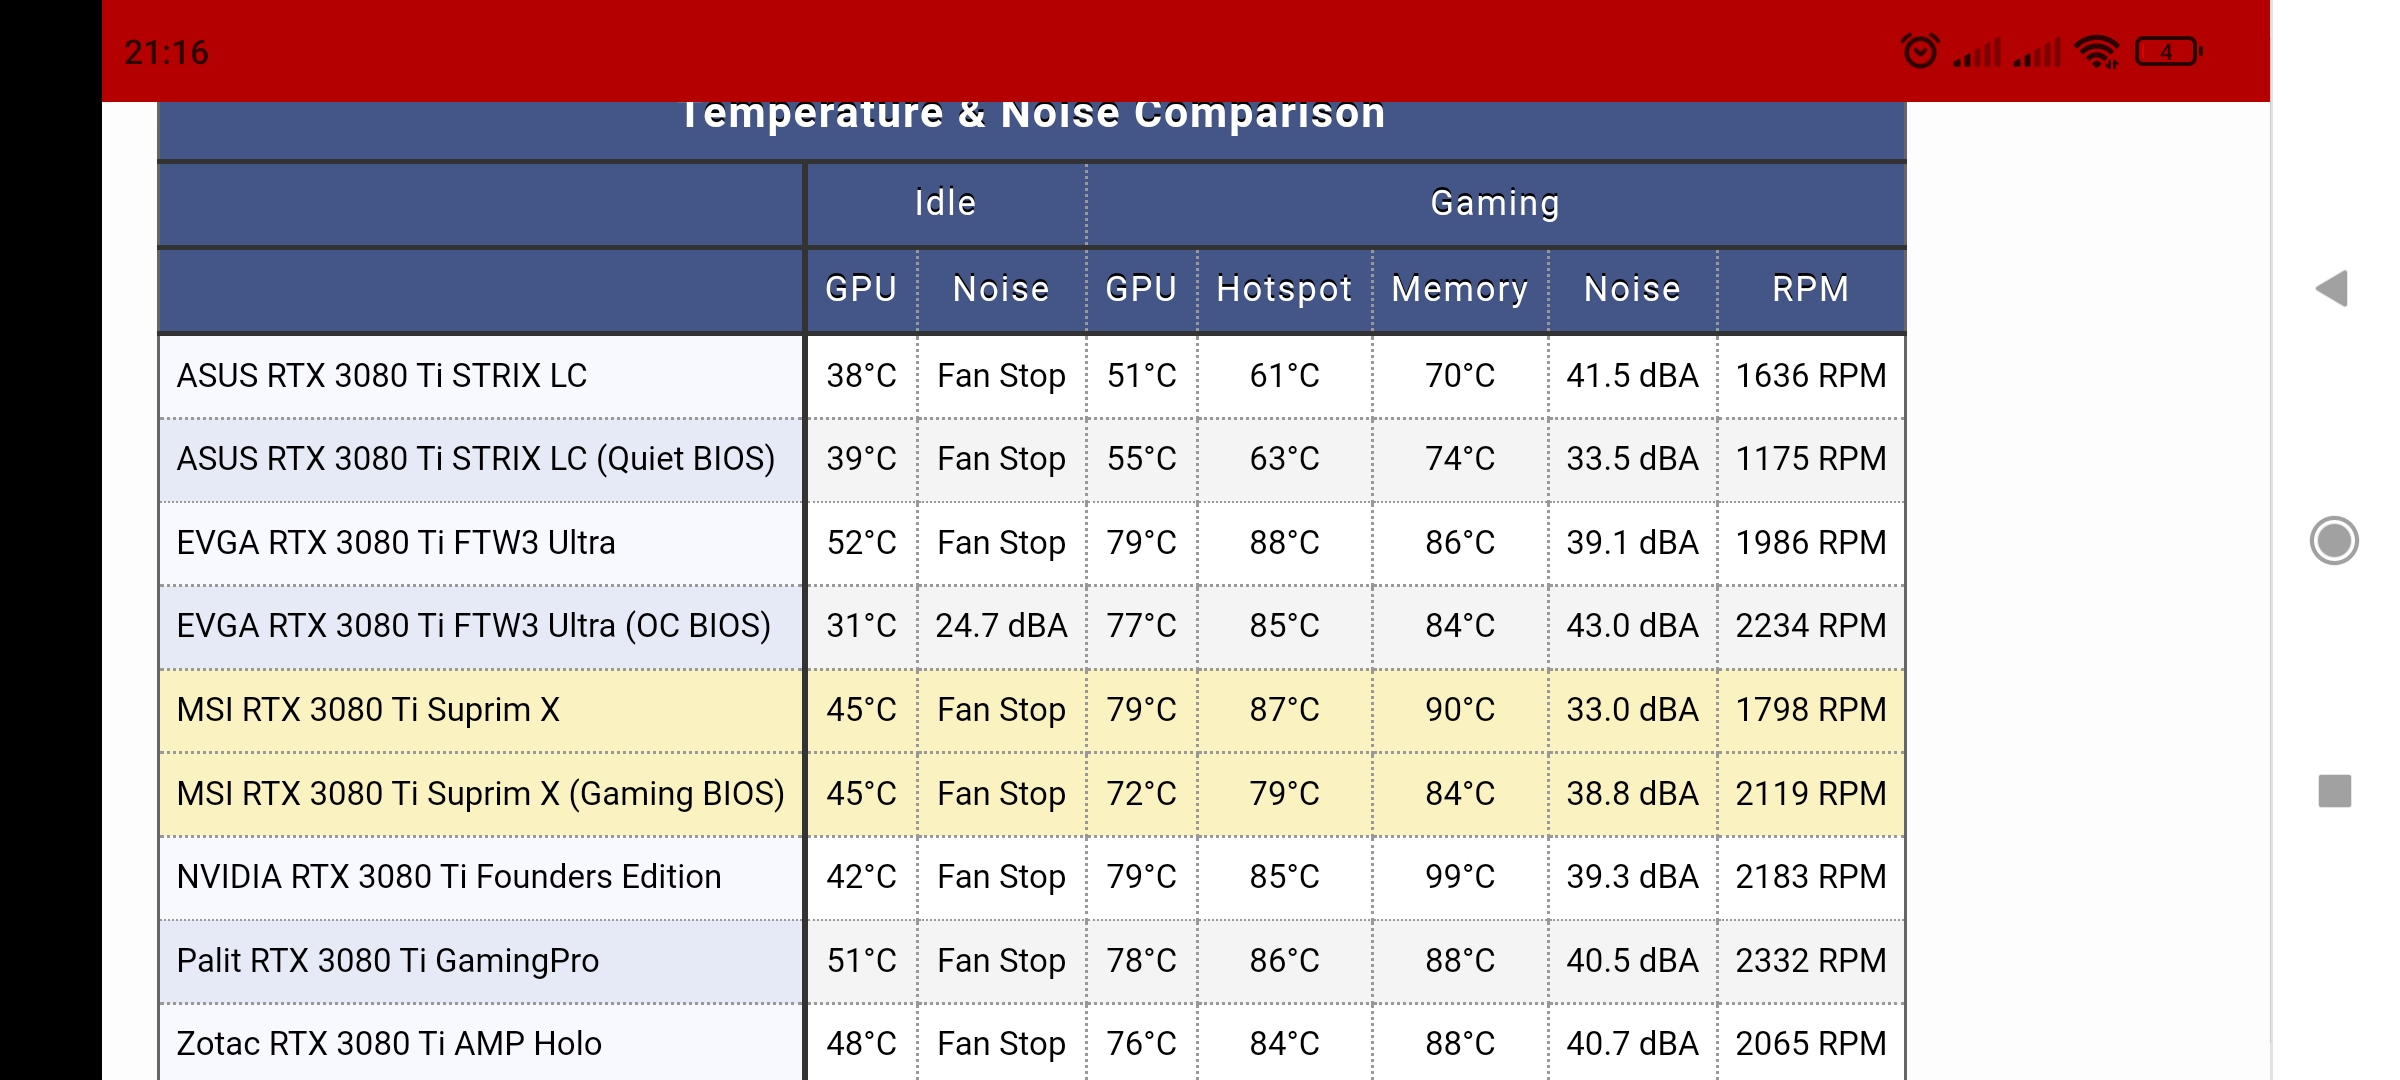Click the EVGA RTX 3080 Ti FTW3 Ultra name

396,543
